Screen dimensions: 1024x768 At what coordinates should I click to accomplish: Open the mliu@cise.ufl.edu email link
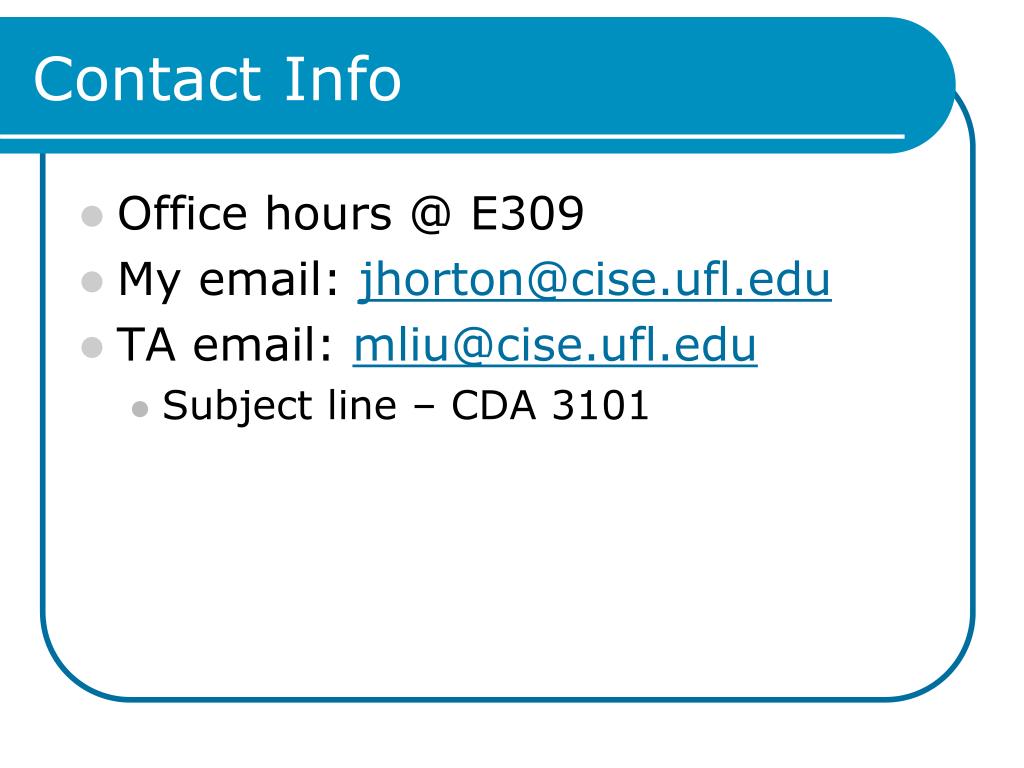[x=555, y=345]
